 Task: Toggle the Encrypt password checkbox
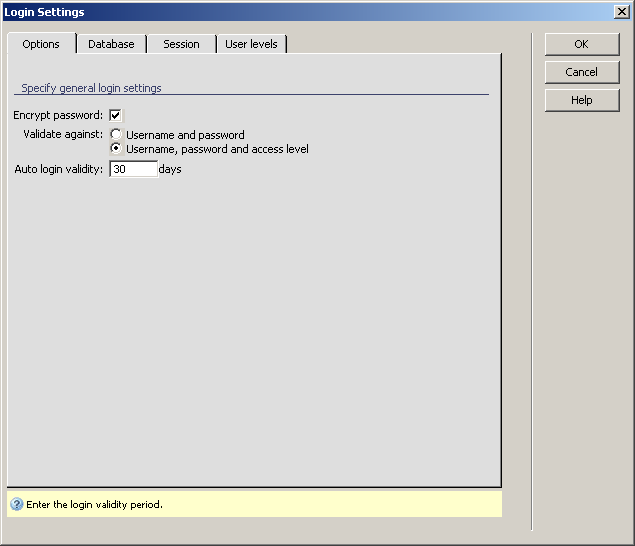click(x=116, y=115)
